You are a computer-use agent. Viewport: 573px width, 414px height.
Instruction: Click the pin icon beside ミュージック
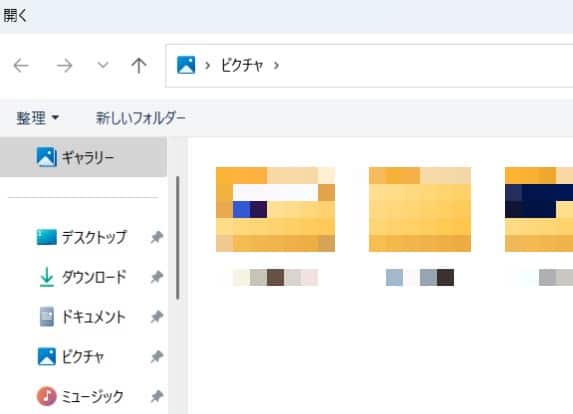coord(157,396)
